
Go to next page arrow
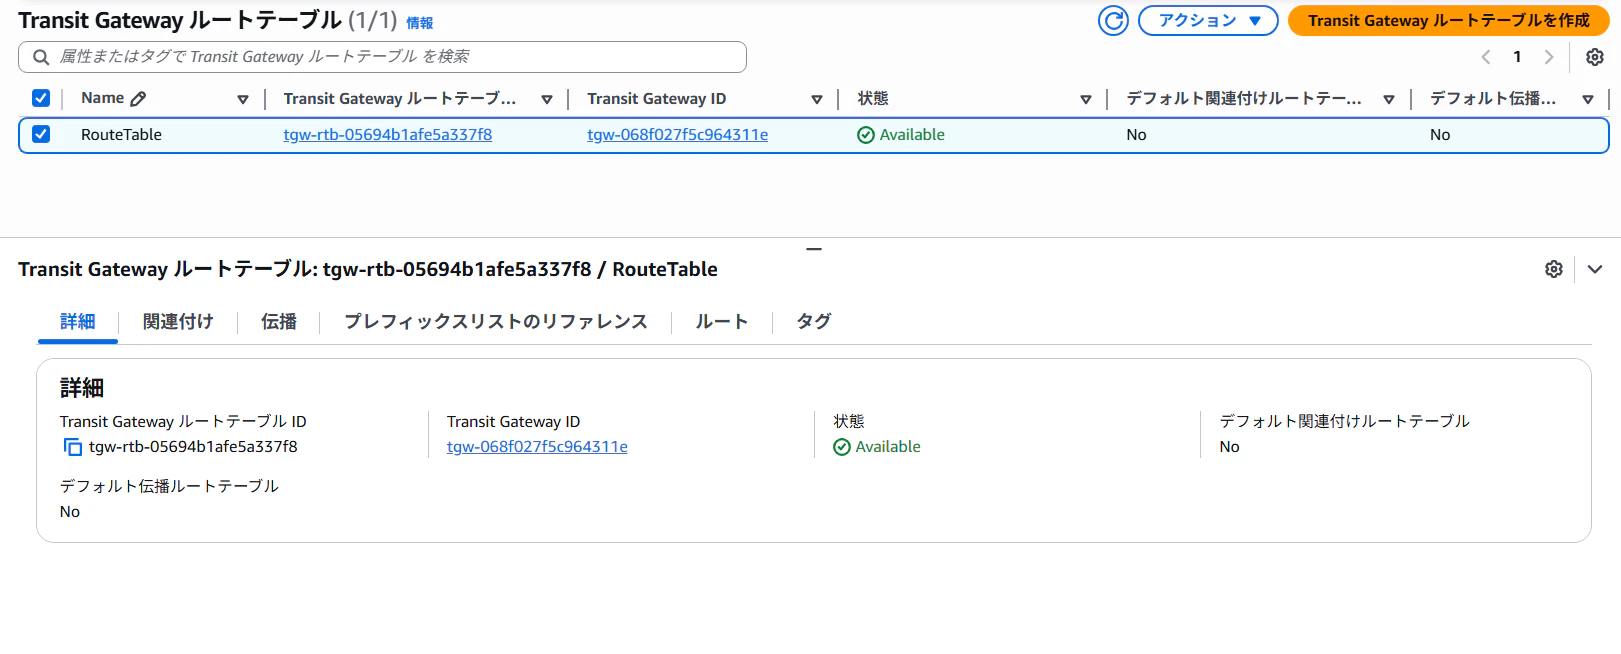pos(1549,57)
